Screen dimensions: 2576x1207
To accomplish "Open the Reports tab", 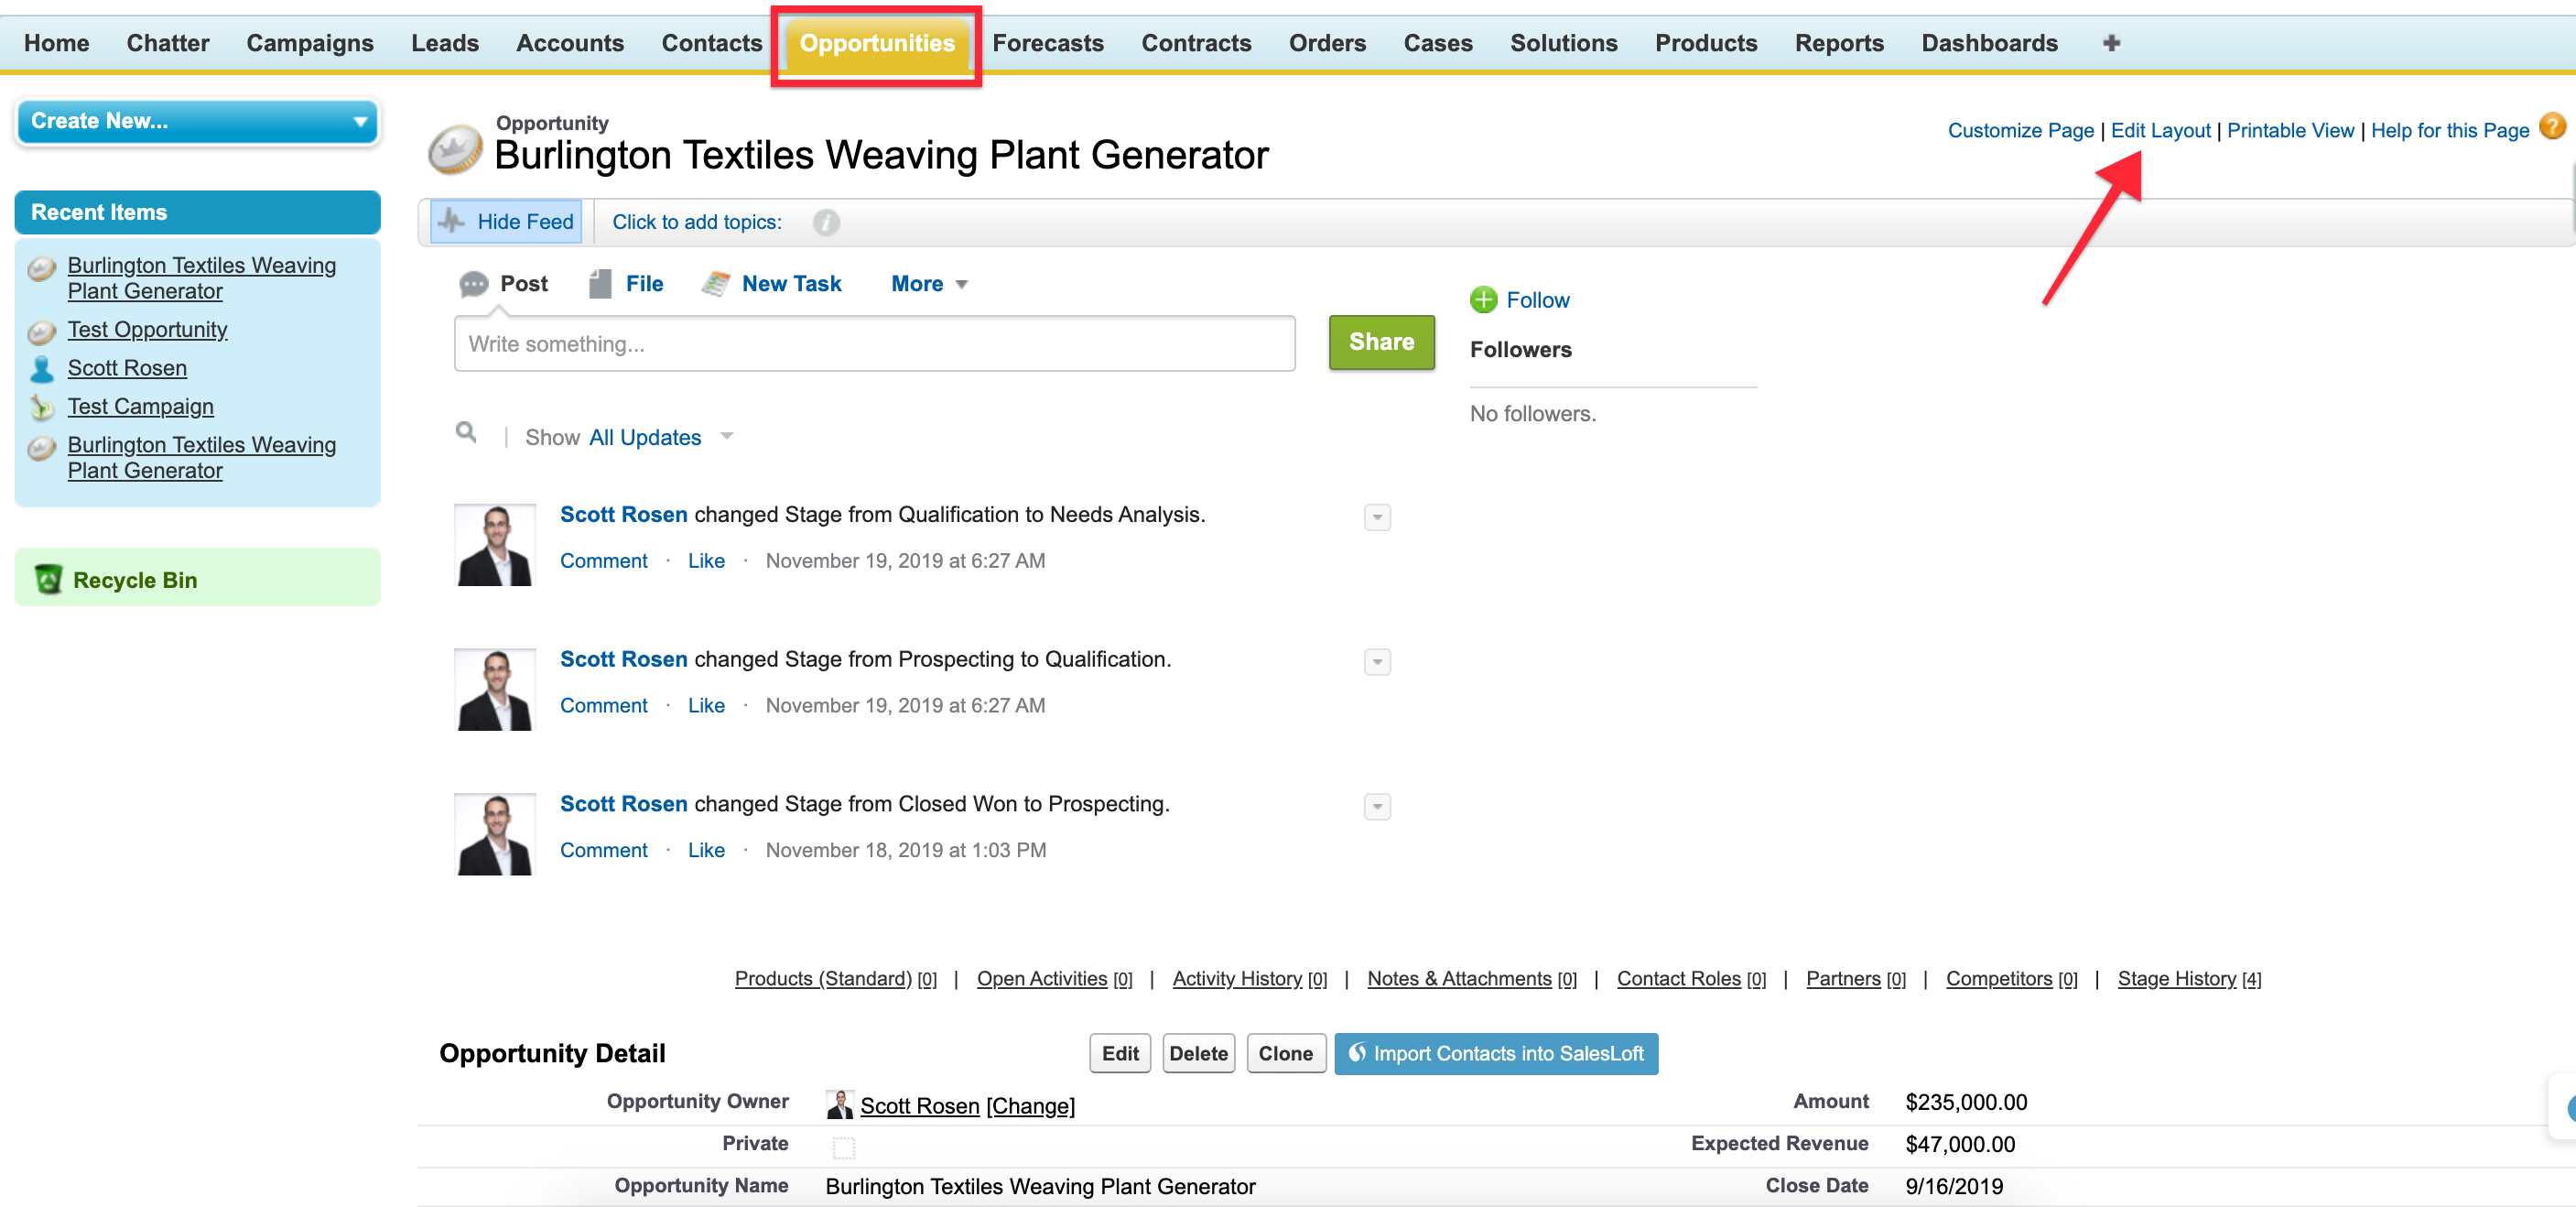I will click(1839, 43).
